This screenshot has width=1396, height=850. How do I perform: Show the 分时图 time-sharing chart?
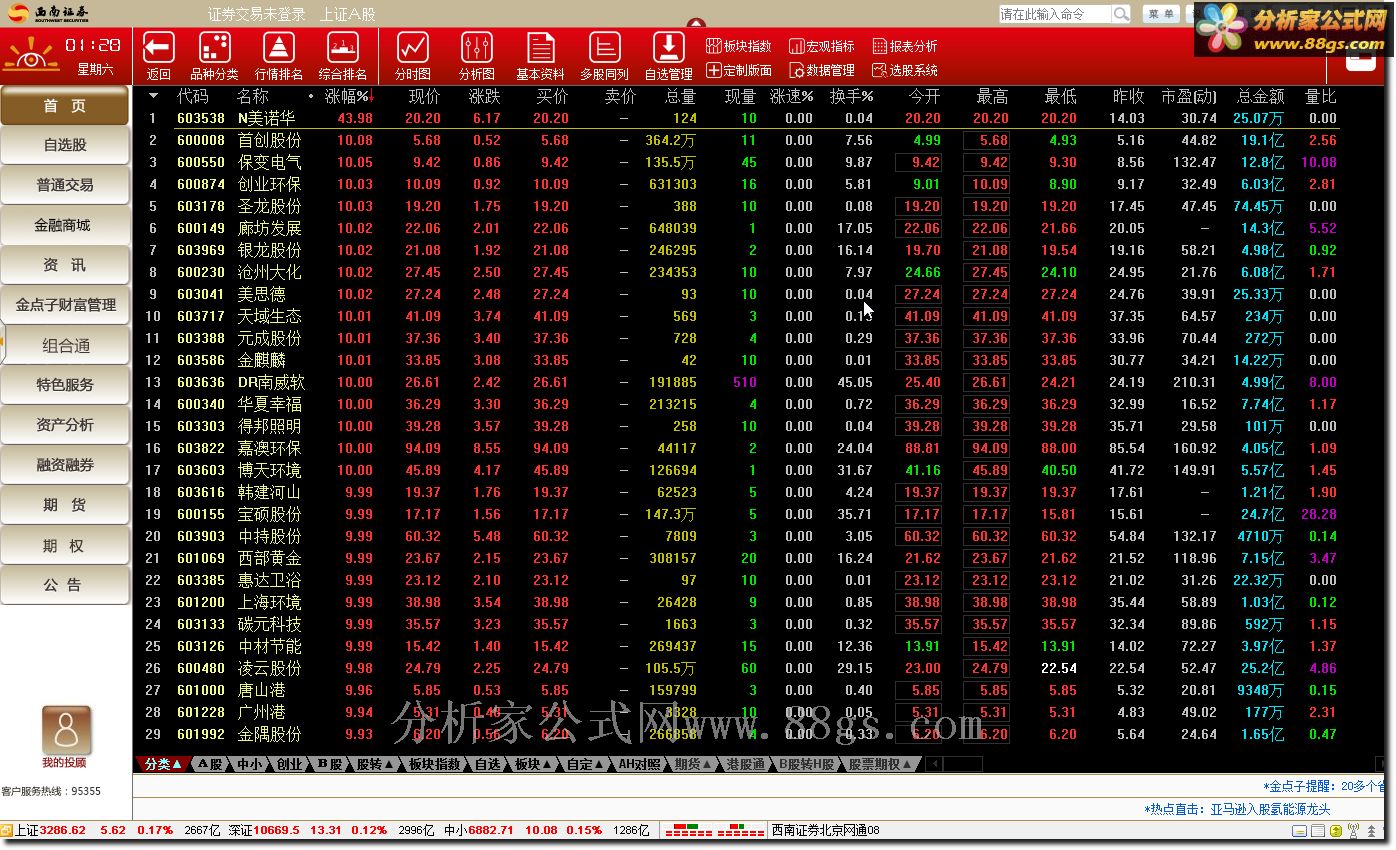pyautogui.click(x=412, y=48)
